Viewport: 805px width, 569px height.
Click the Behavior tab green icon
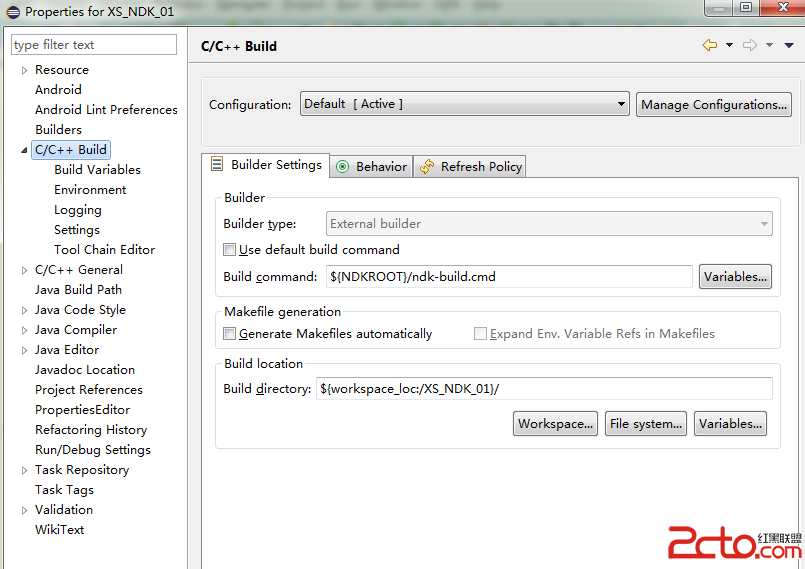[342, 166]
